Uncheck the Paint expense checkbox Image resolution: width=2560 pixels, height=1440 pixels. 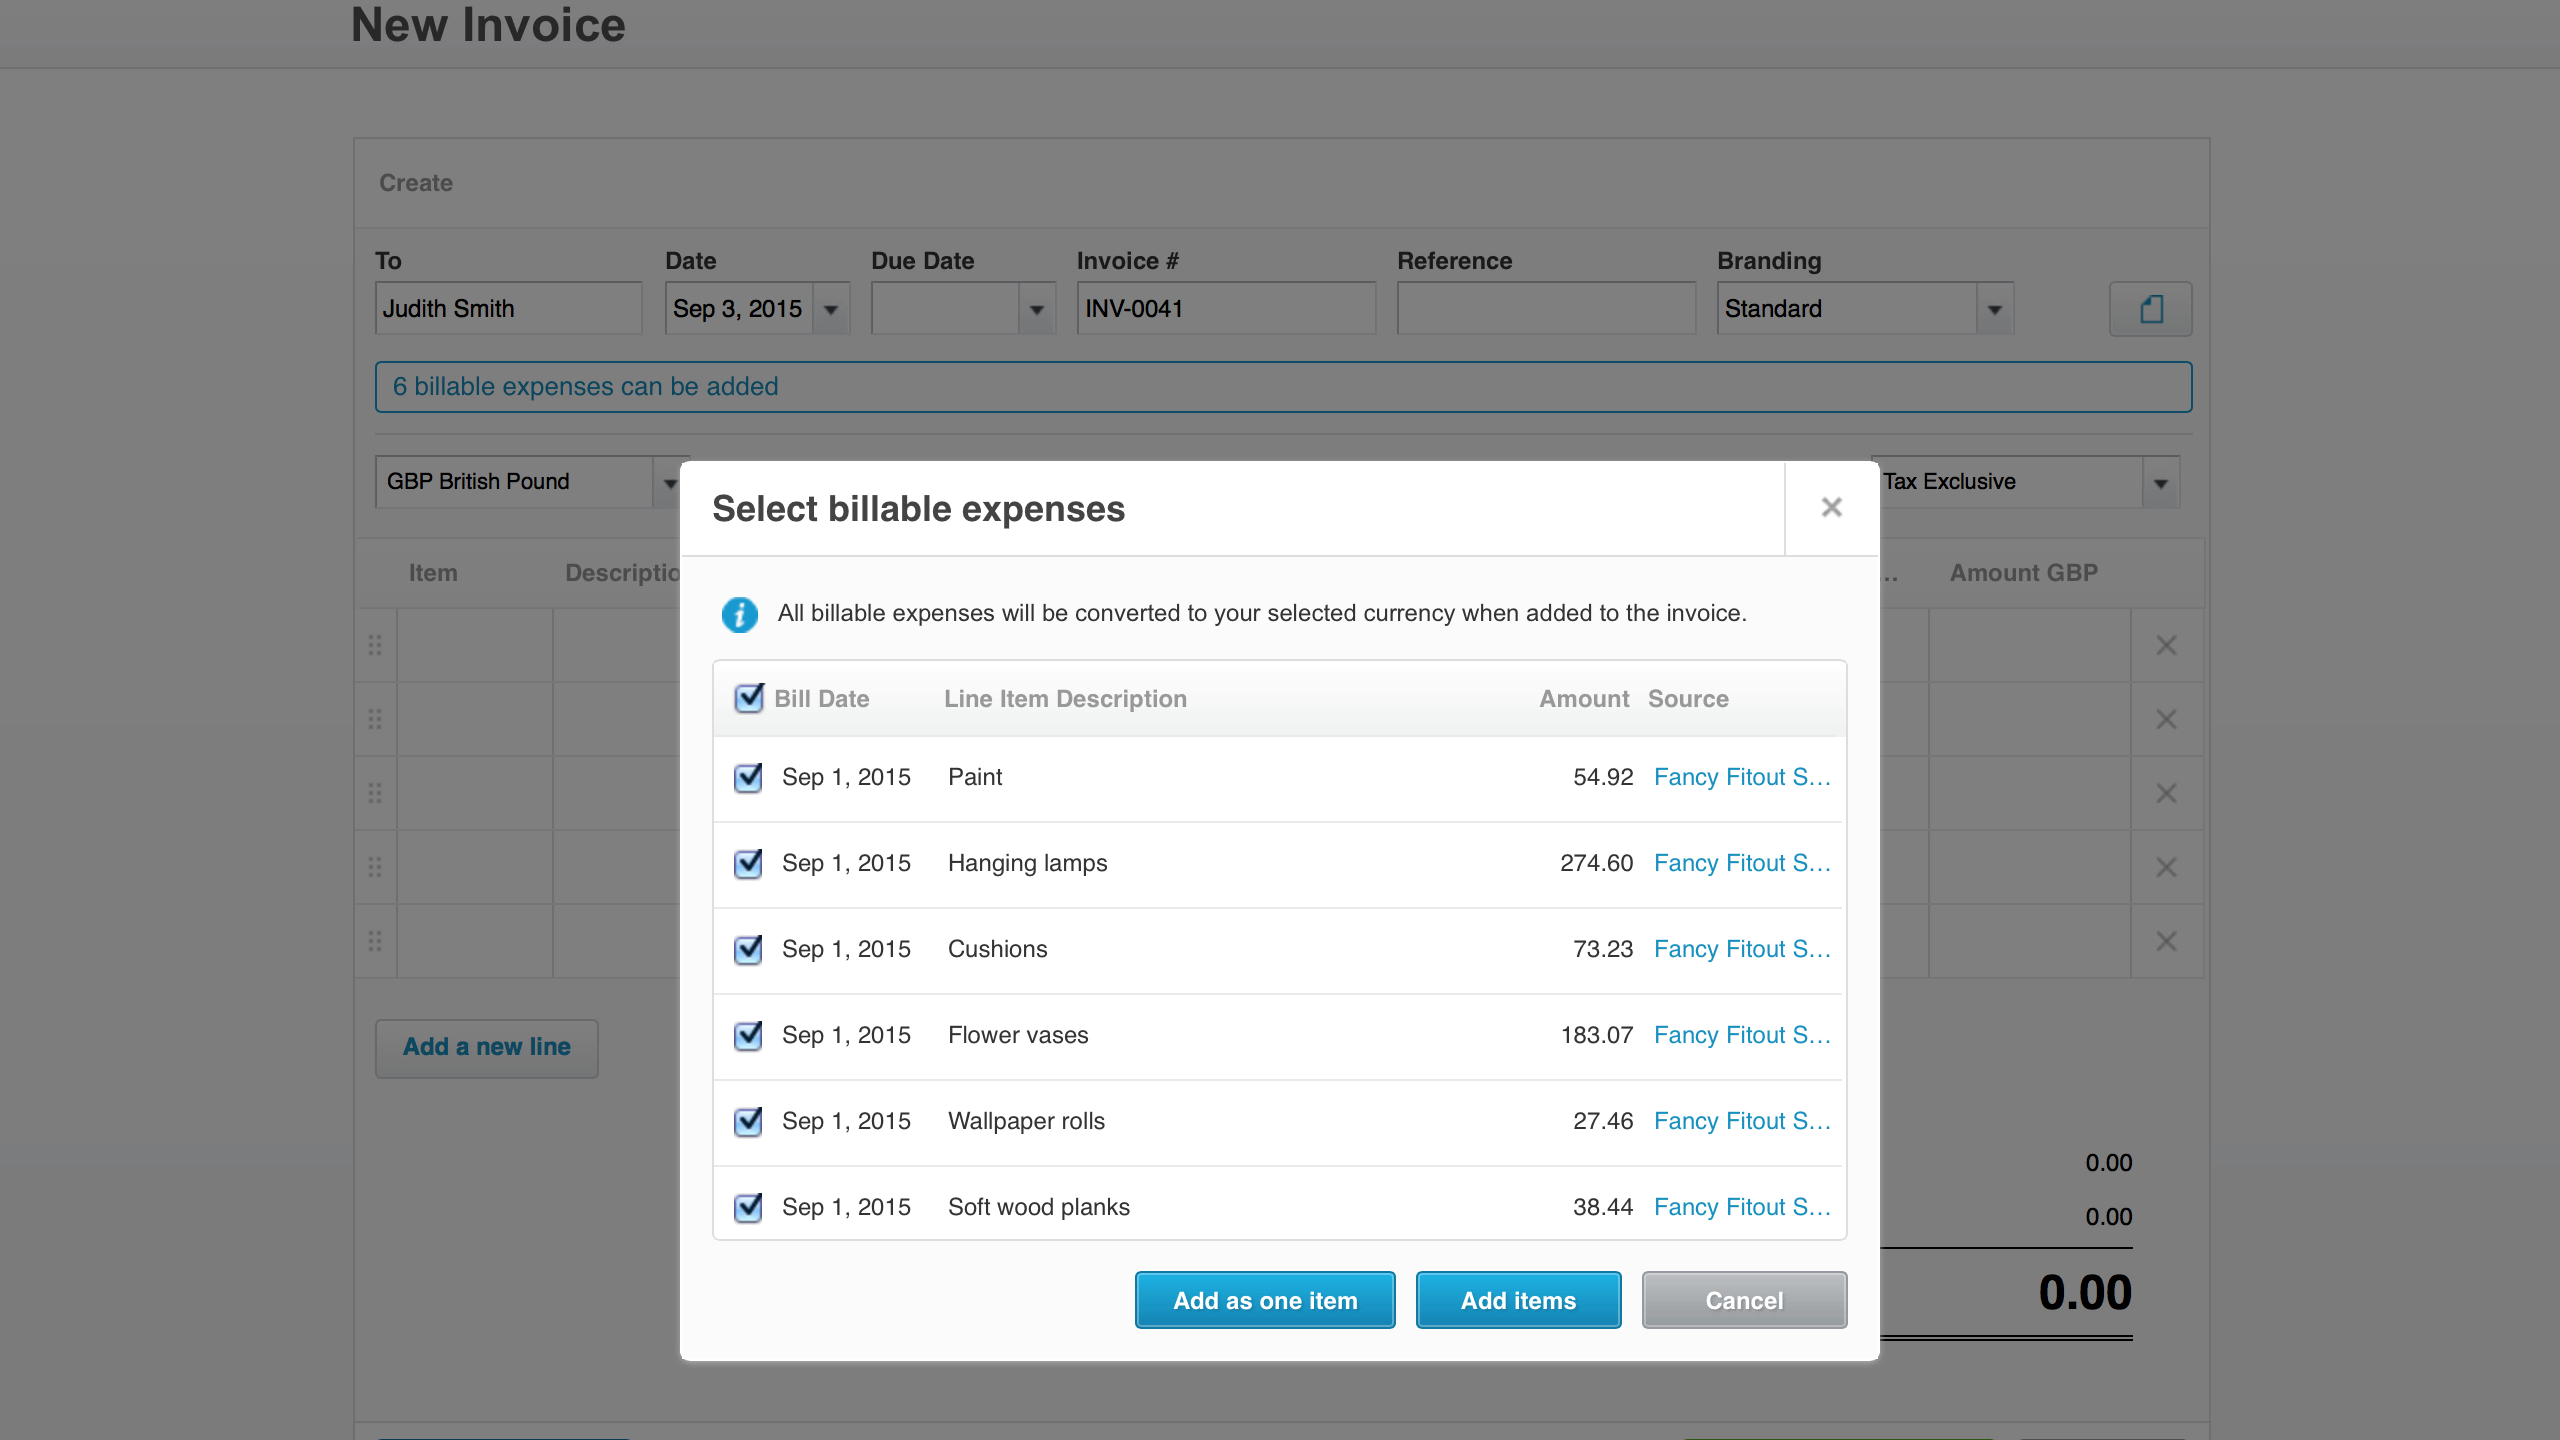click(x=748, y=777)
